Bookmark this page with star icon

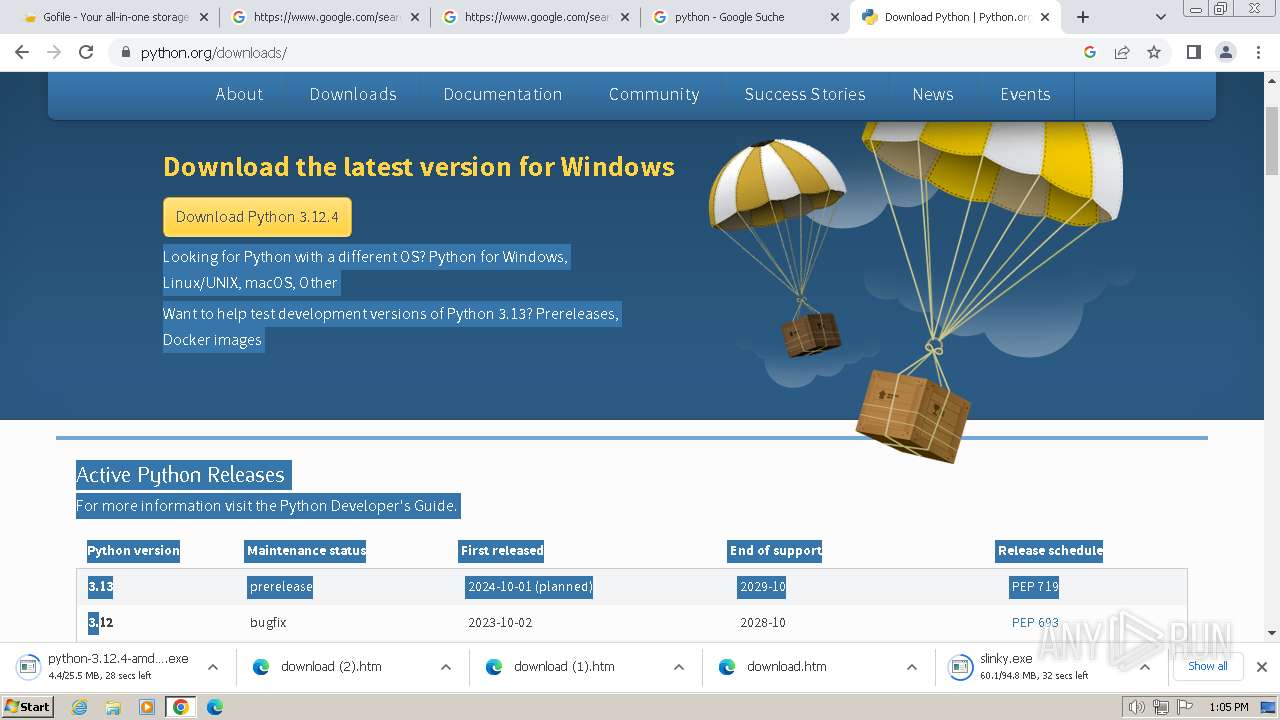[x=1154, y=52]
